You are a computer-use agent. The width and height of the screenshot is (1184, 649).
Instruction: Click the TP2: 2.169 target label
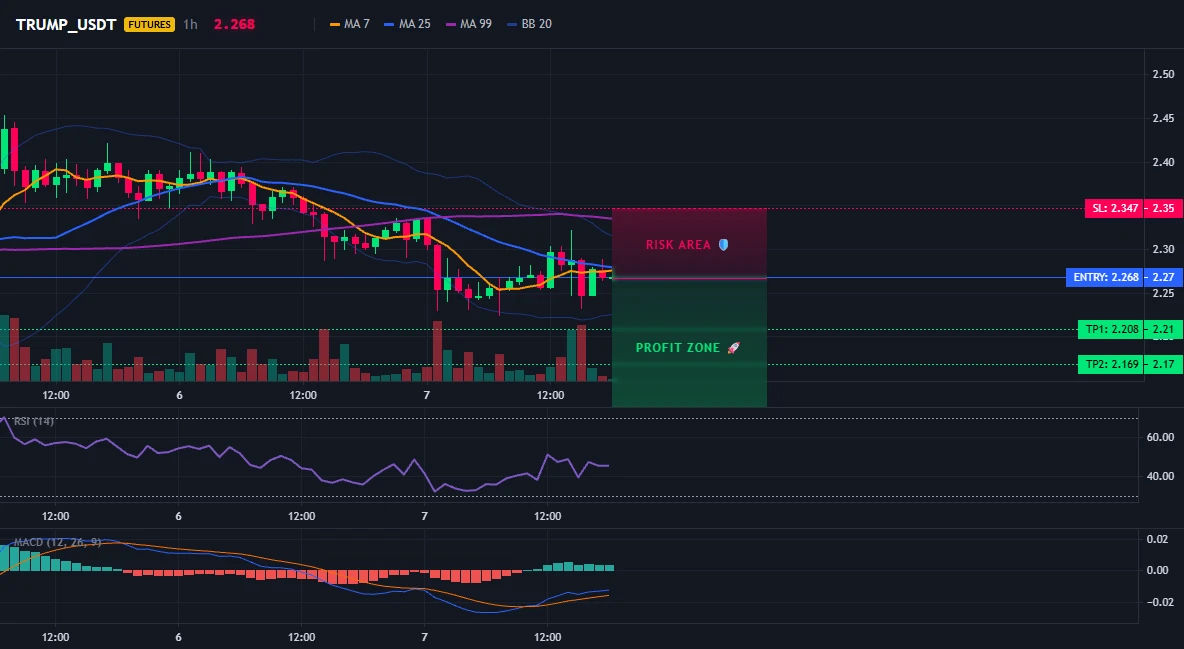coord(1111,364)
